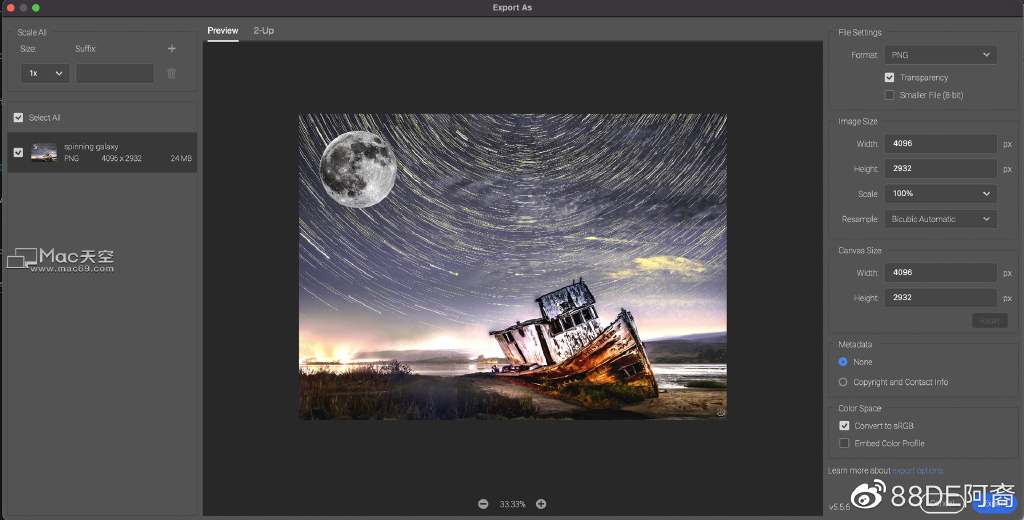Click the "24 MB" file size text
The image size is (1024, 520).
pos(181,158)
